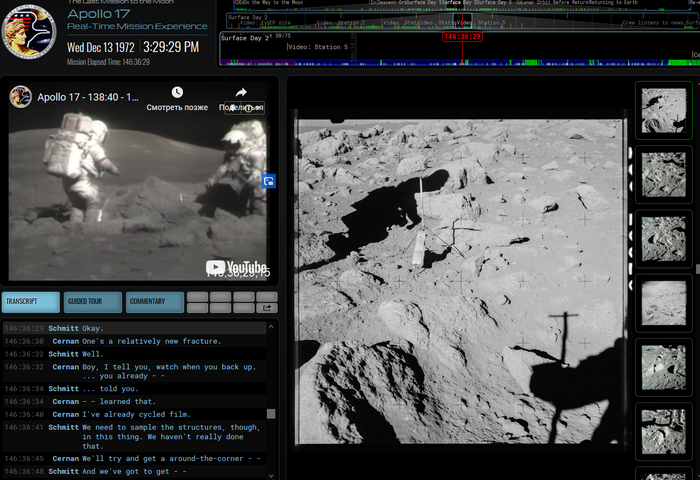Open the Commentary tab
Viewport: 700px width, 480px height.
tap(154, 302)
